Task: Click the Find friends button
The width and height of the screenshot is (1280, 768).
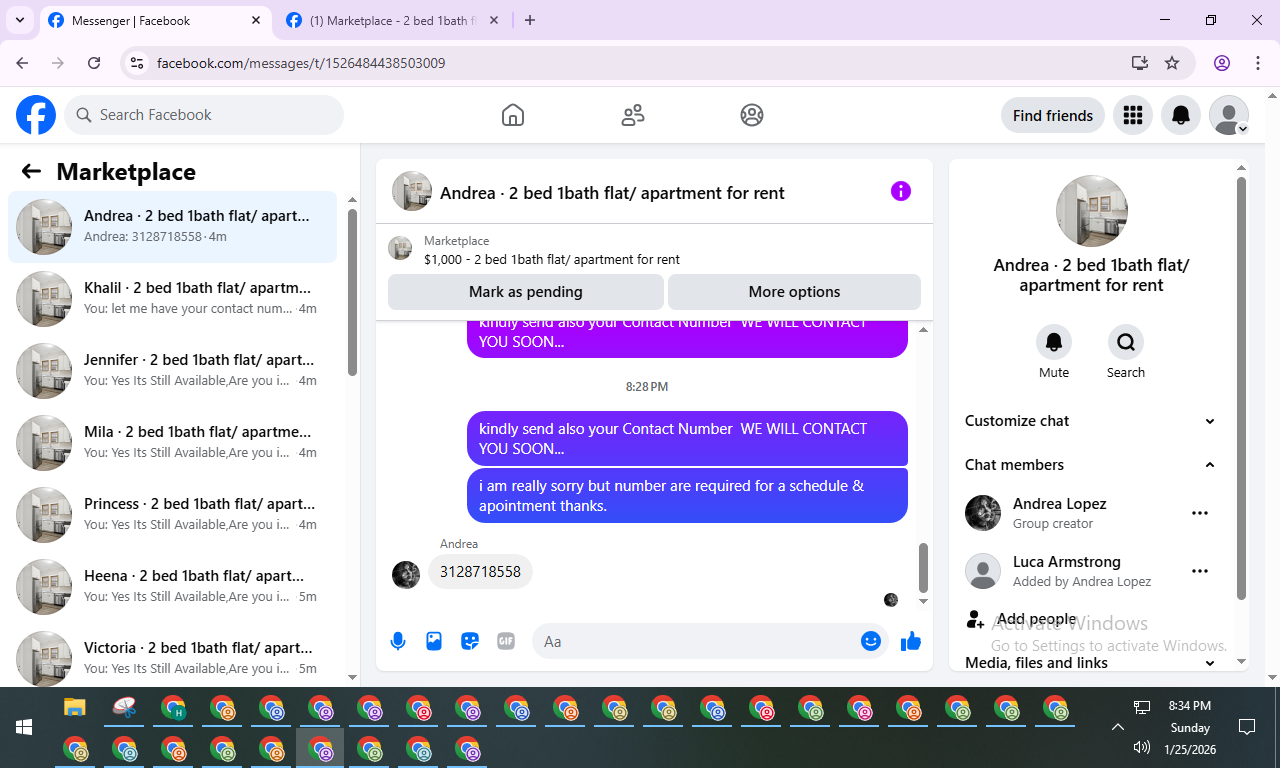Action: [1053, 115]
